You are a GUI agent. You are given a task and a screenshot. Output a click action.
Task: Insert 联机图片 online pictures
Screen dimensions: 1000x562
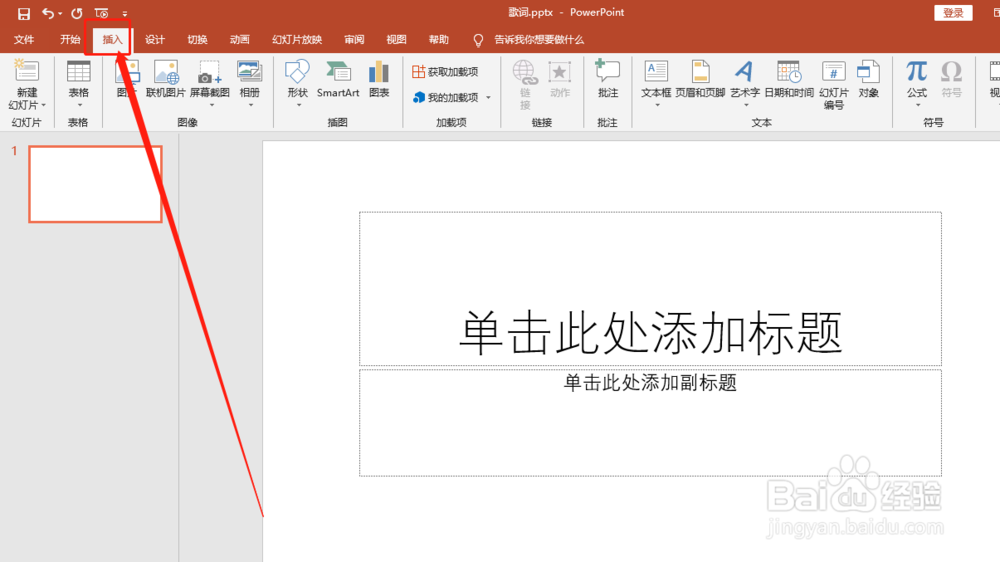166,79
